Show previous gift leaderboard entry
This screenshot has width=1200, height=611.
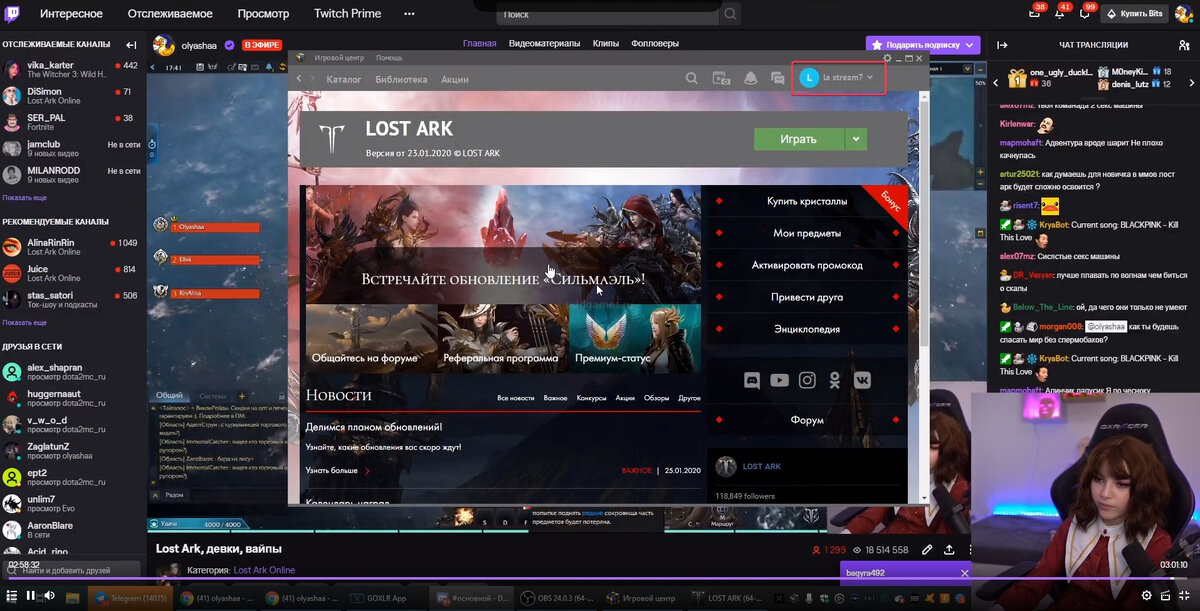(x=995, y=83)
